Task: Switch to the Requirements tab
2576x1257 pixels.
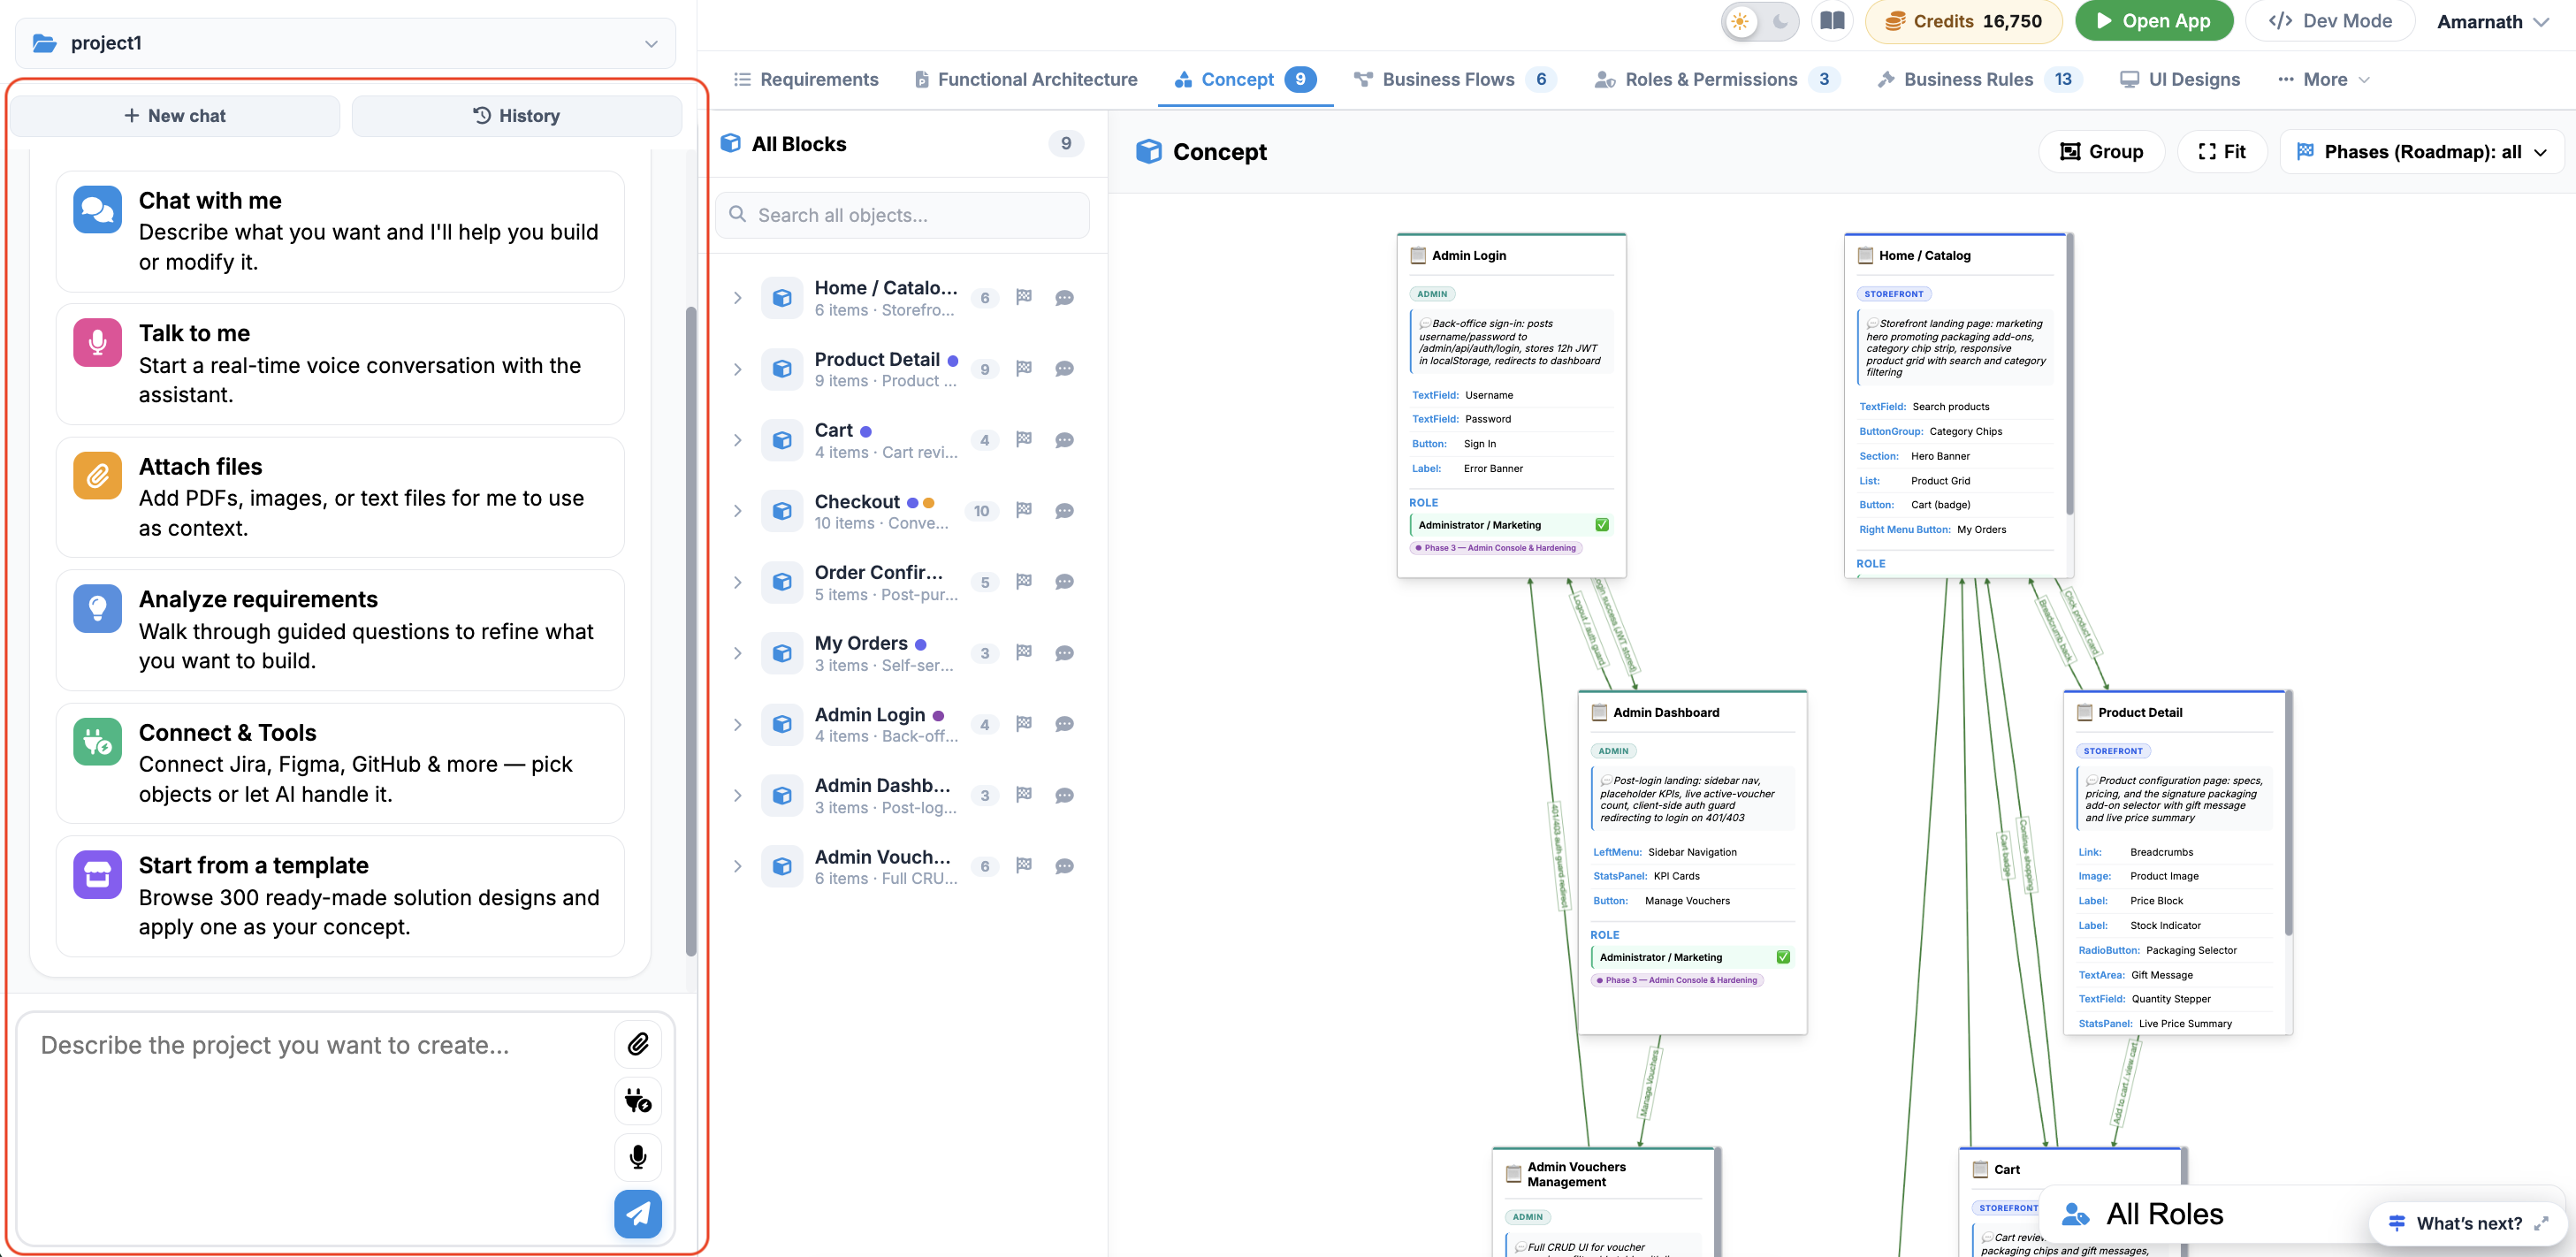Action: [x=806, y=80]
